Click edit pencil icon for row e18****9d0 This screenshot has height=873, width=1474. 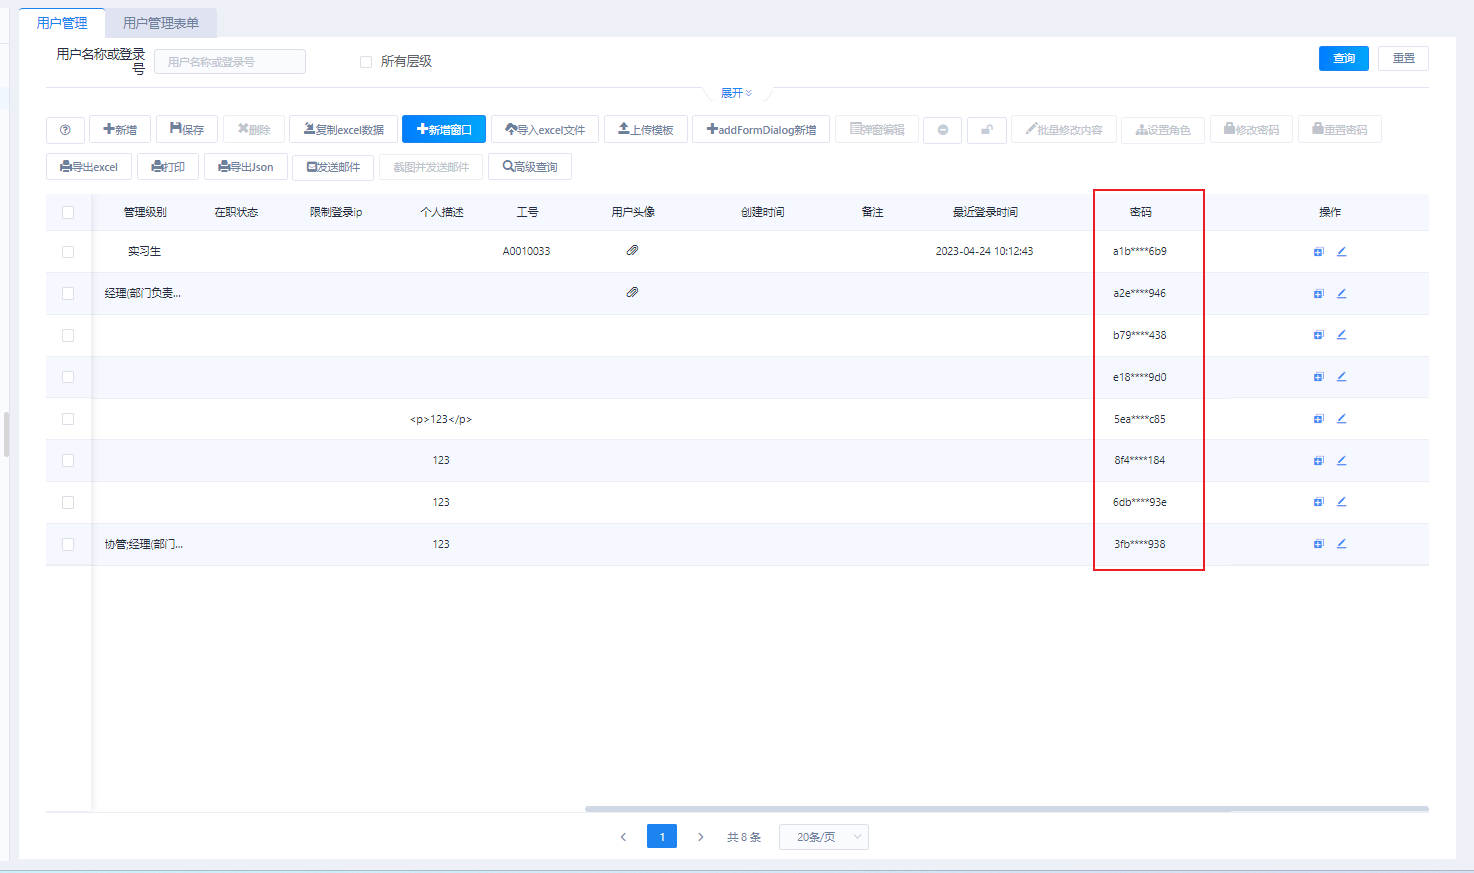coord(1342,376)
